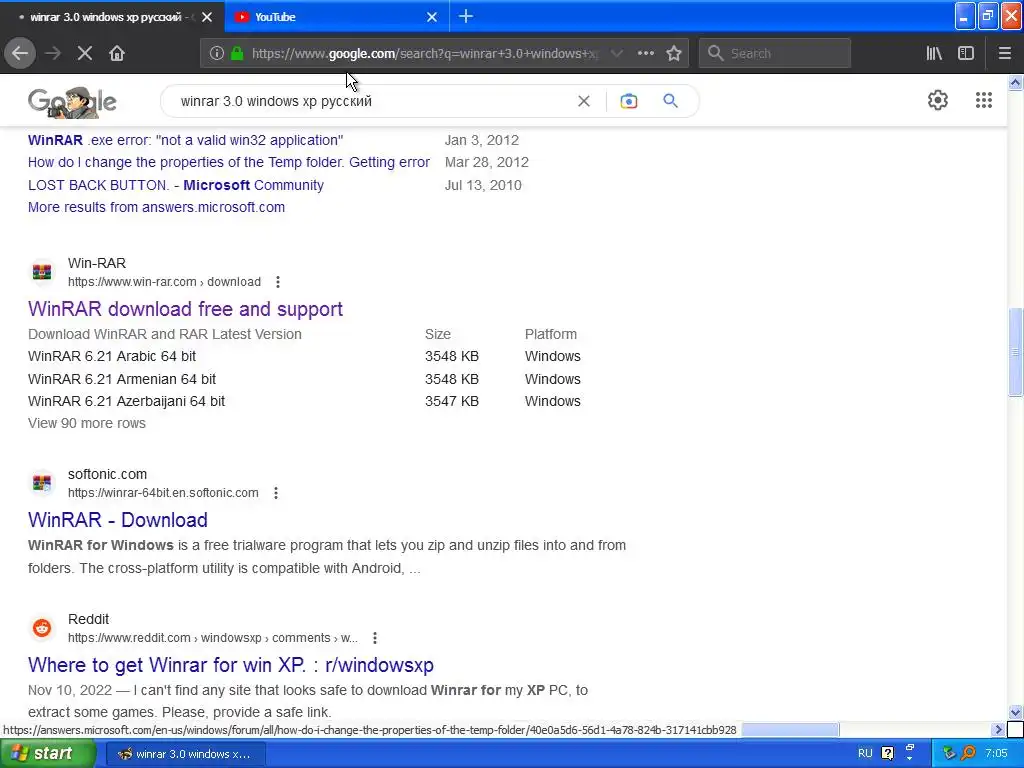Open More results from answers.microsoft.com

click(156, 207)
